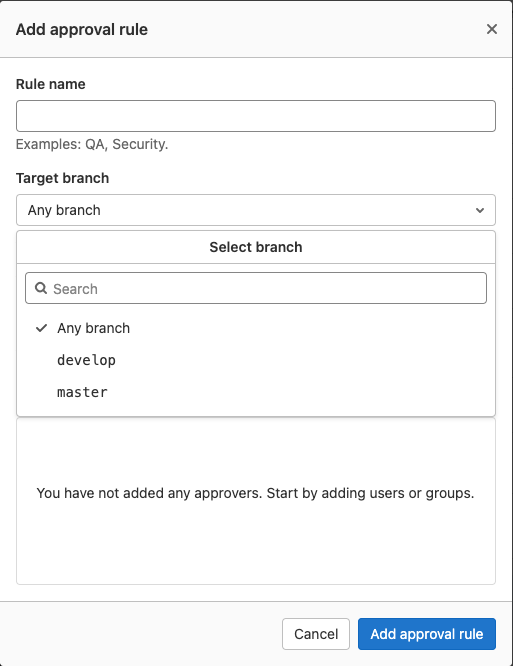Select the Any branch option
Viewport: 513px width, 666px height.
pos(256,328)
